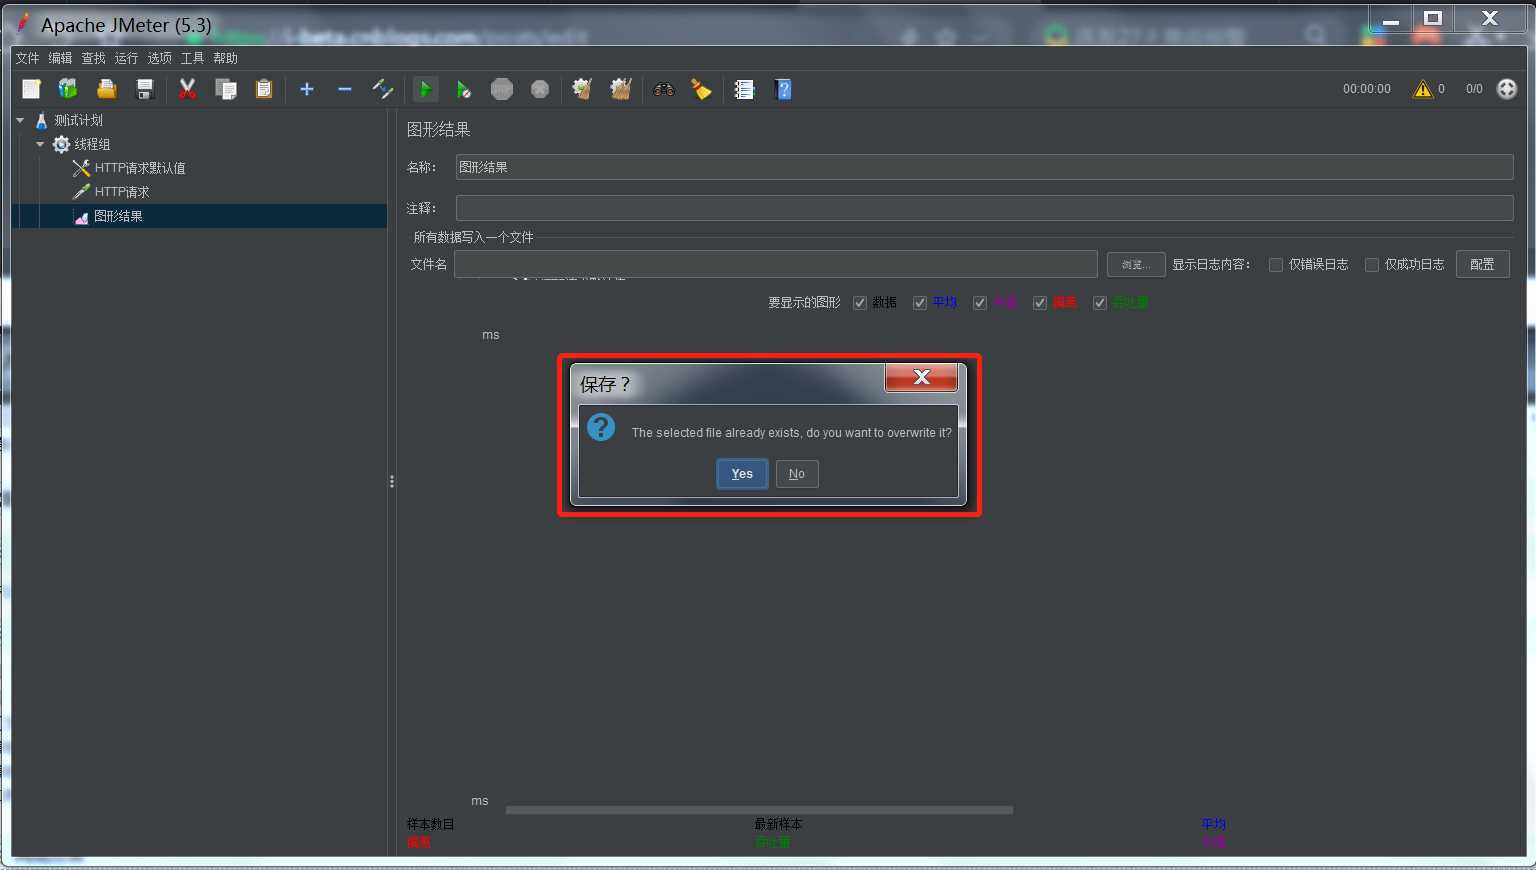Maximize the JMeter window
1536x870 pixels.
point(1433,18)
